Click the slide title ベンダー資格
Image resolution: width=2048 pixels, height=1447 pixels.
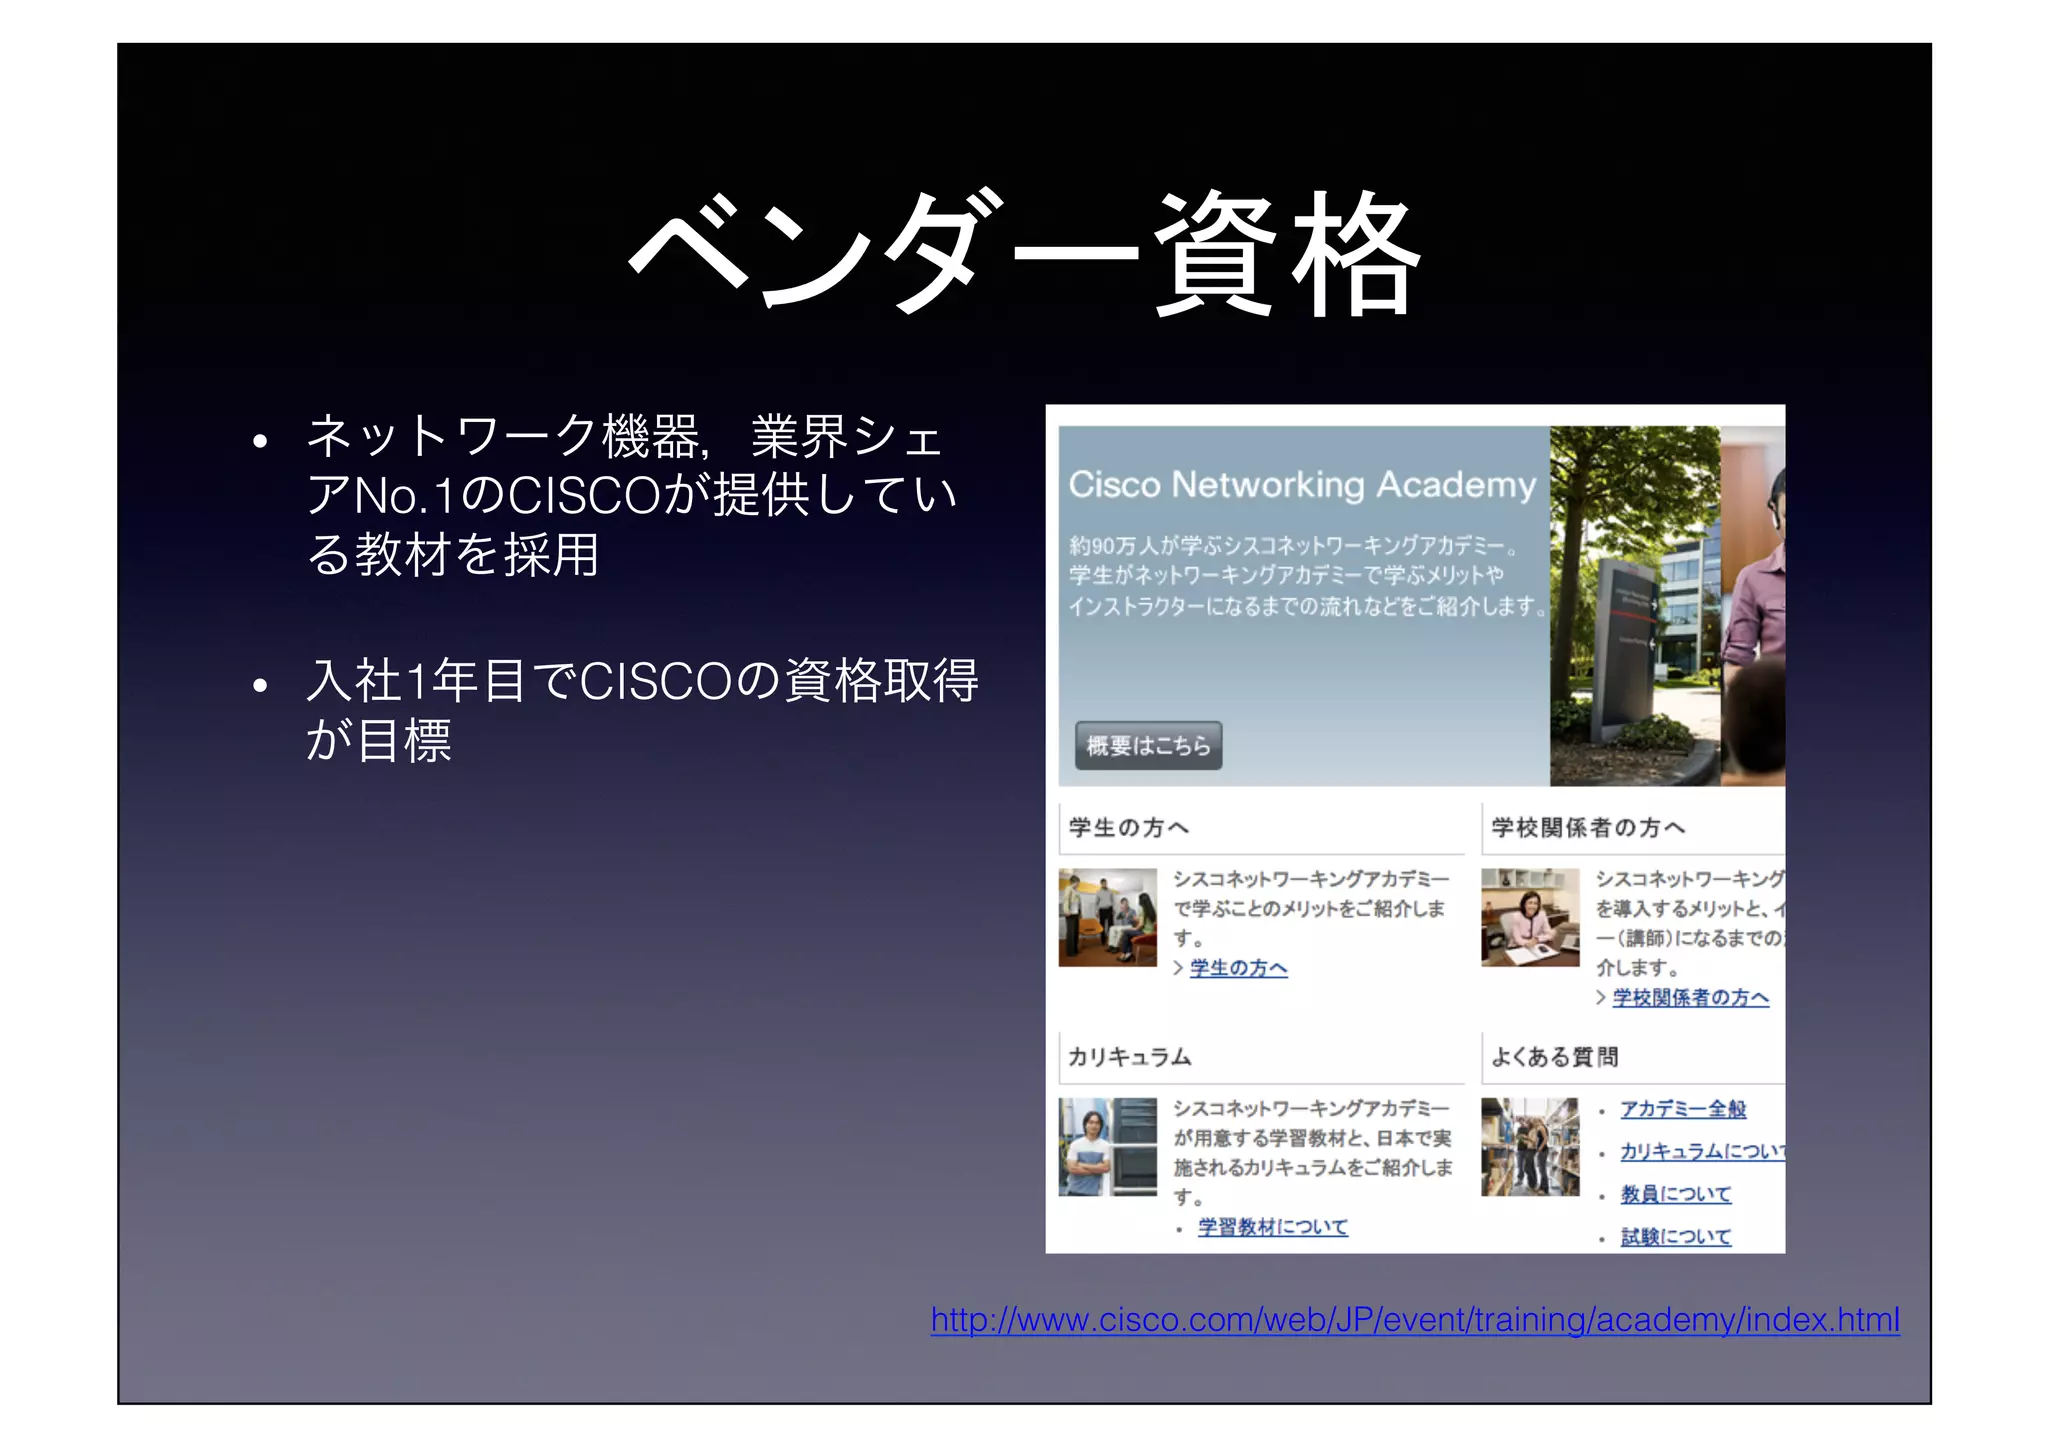point(1024,253)
